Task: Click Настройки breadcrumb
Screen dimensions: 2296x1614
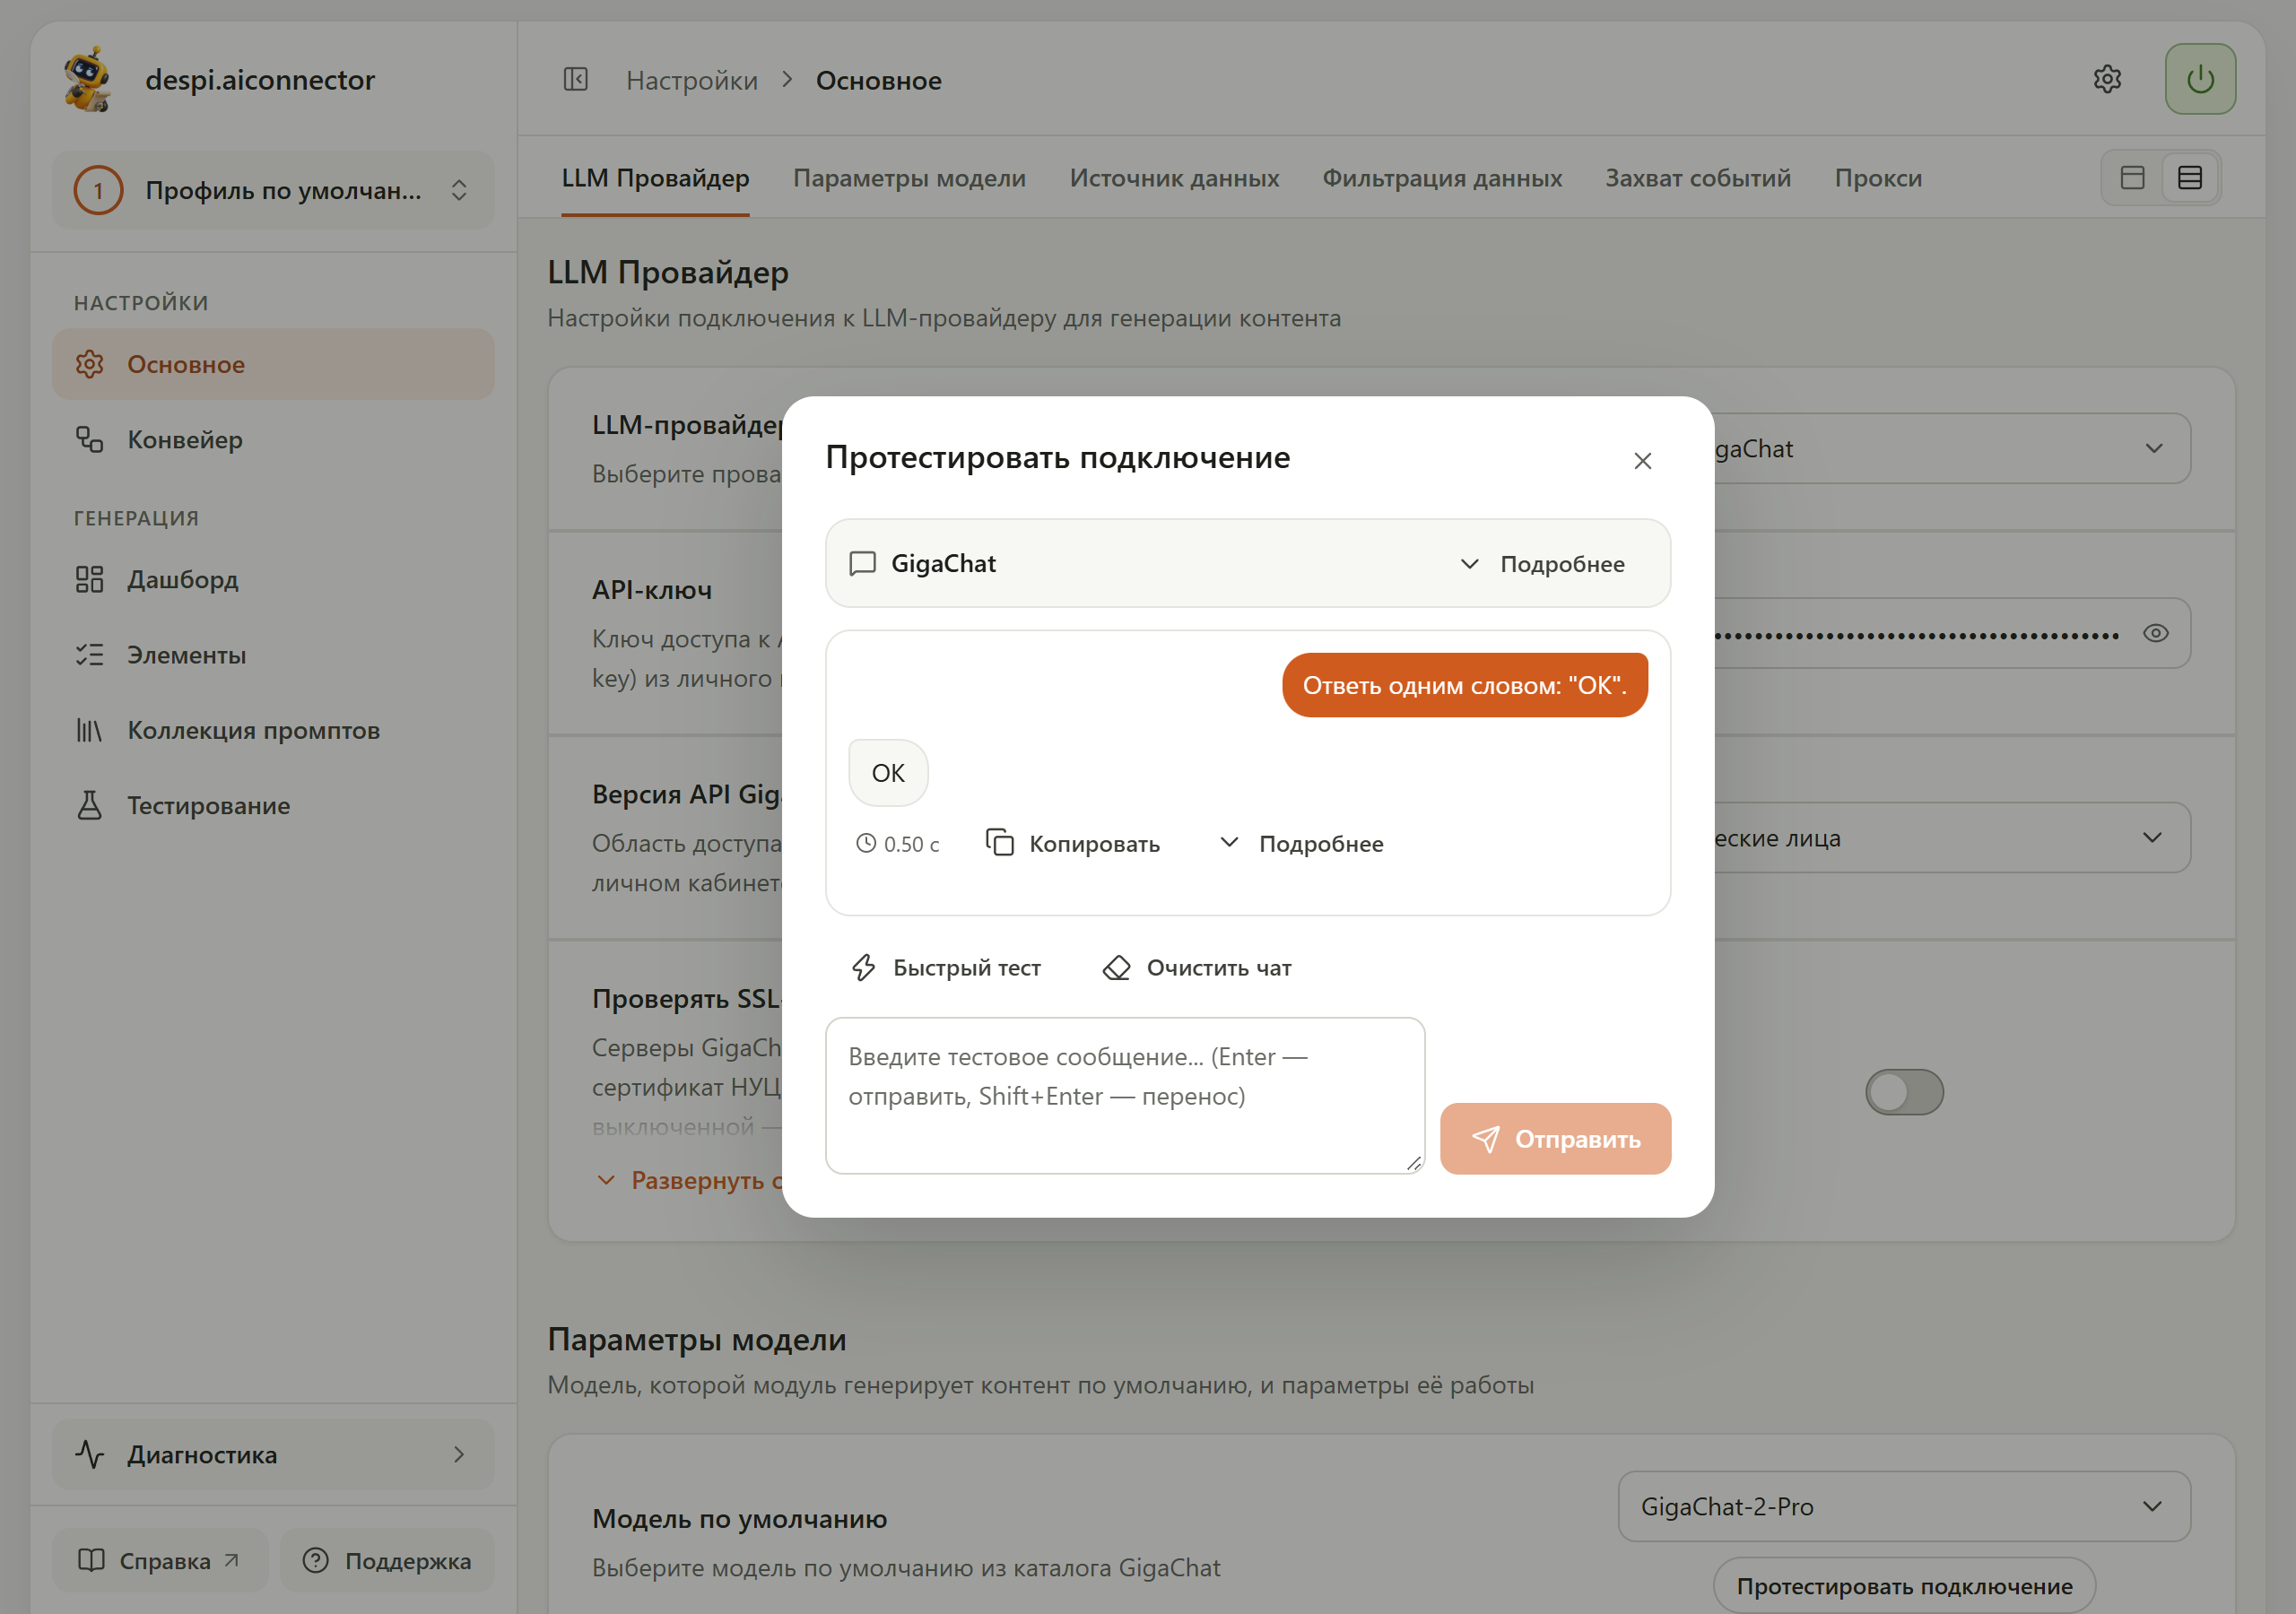Action: pyautogui.click(x=692, y=80)
